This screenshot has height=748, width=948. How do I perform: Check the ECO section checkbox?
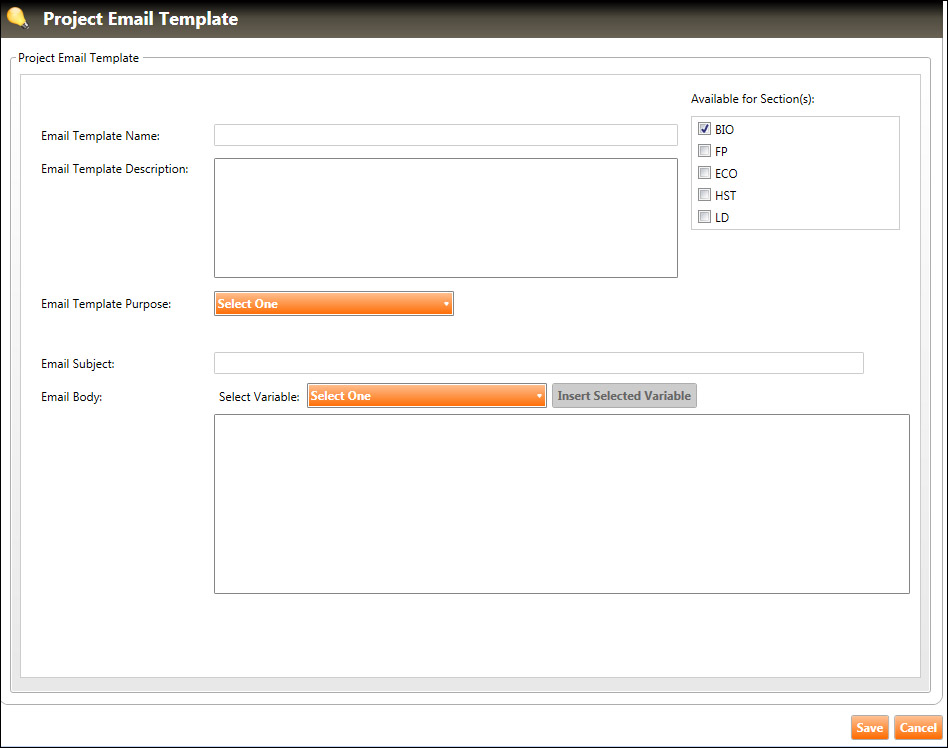click(x=705, y=173)
